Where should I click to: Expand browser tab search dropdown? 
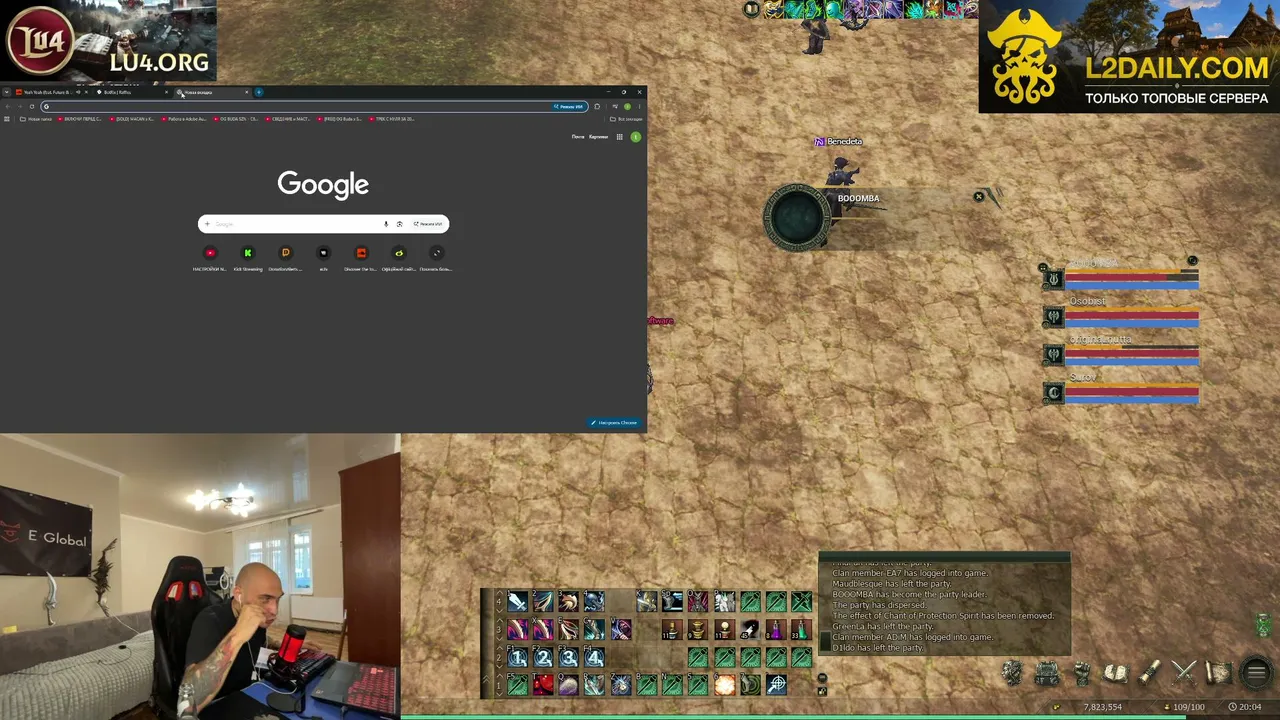(x=6, y=92)
